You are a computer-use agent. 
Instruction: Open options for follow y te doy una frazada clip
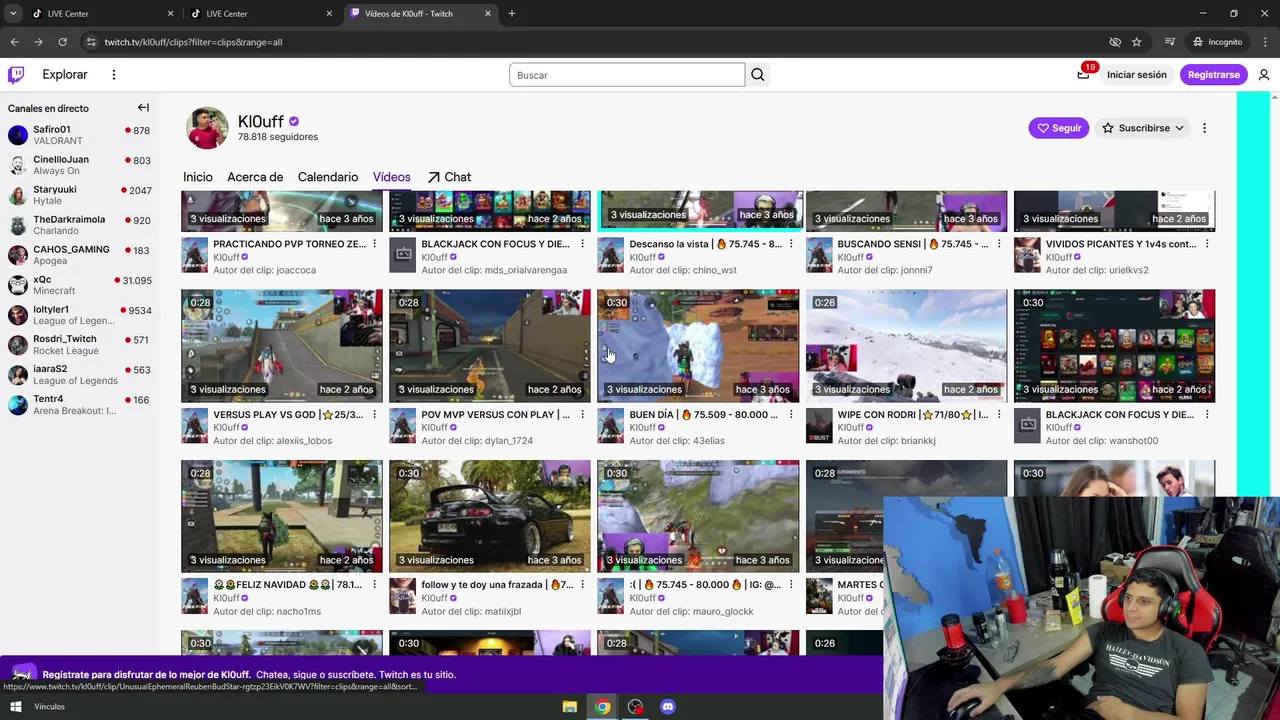(583, 585)
